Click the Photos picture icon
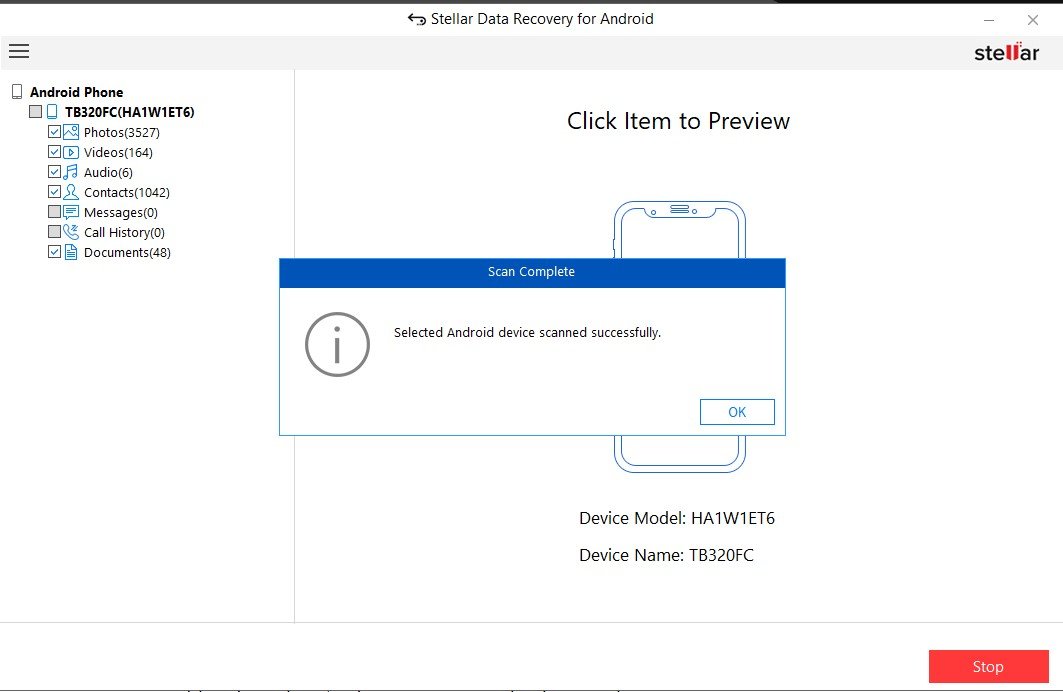 [x=71, y=132]
